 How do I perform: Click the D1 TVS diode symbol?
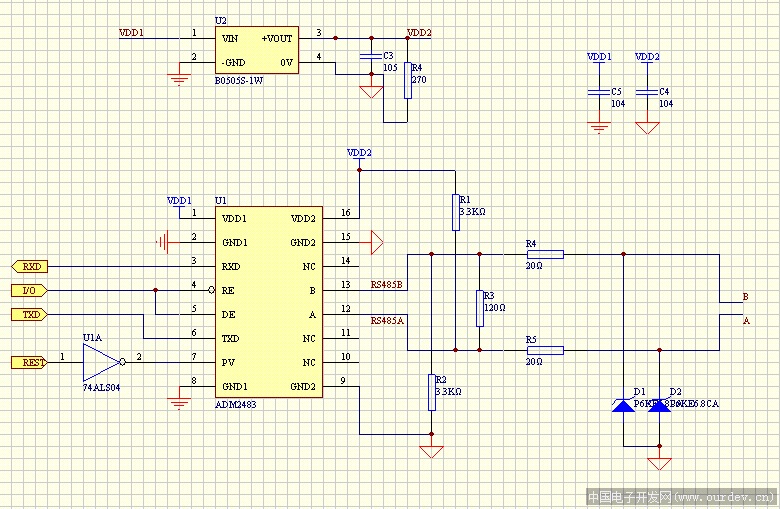(x=623, y=405)
